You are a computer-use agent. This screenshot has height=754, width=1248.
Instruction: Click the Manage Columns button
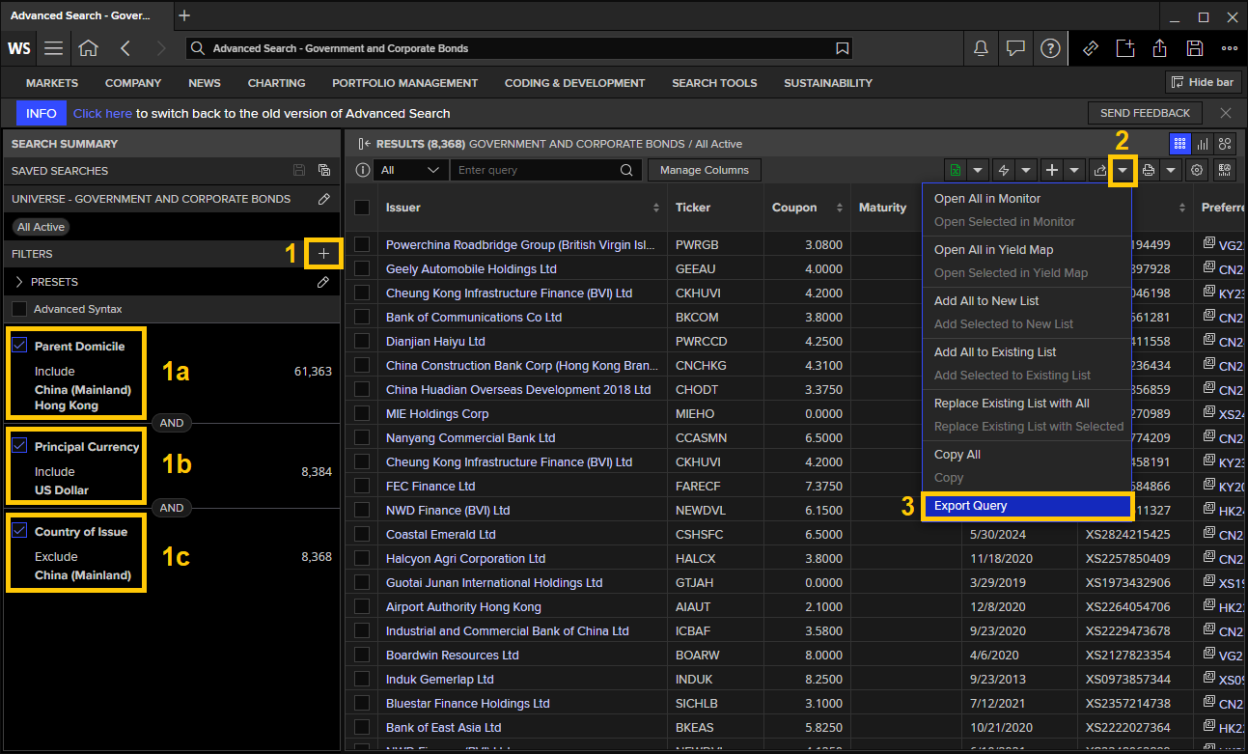(704, 170)
